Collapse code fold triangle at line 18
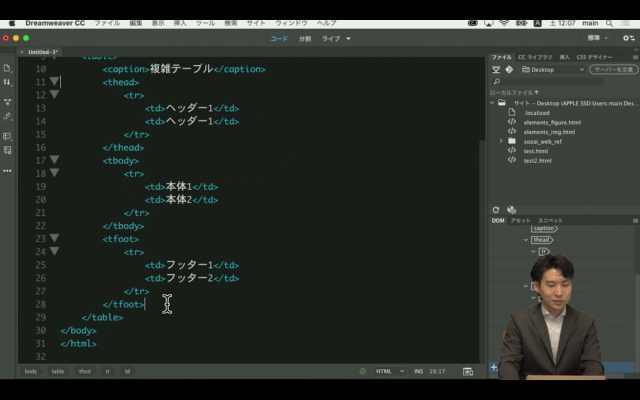The height and width of the screenshot is (400, 640). [54, 173]
